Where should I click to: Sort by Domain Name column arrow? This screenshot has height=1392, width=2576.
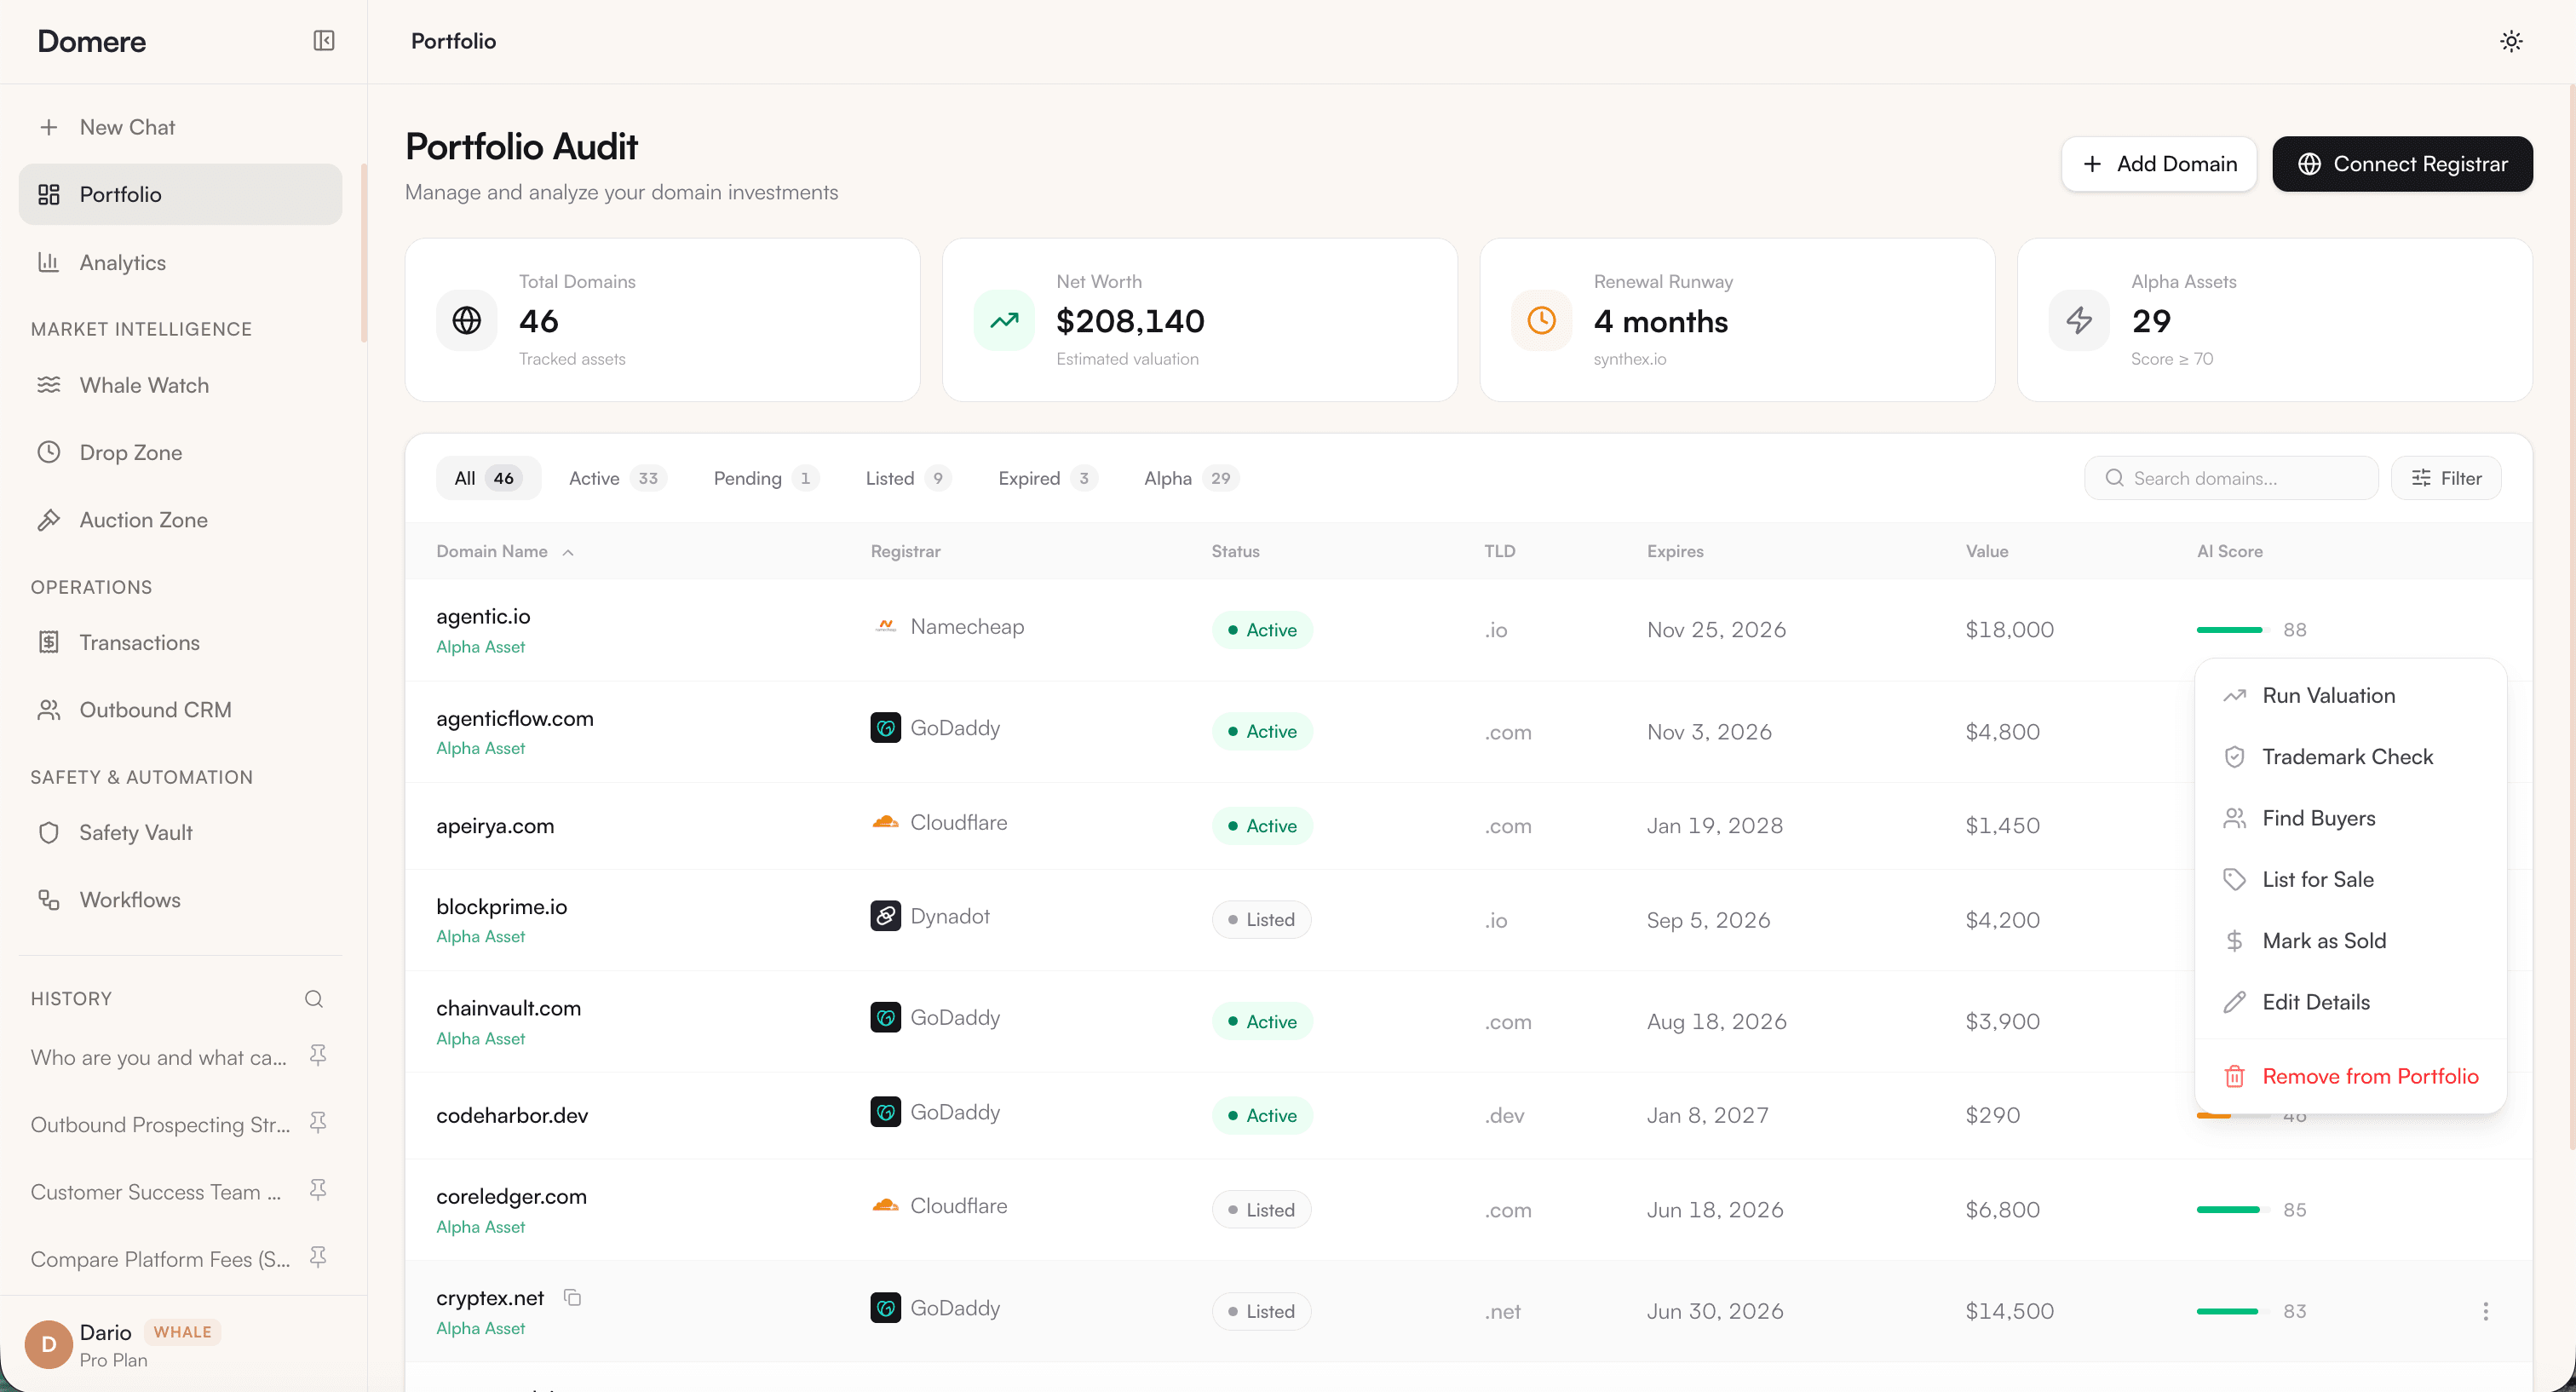tap(568, 552)
